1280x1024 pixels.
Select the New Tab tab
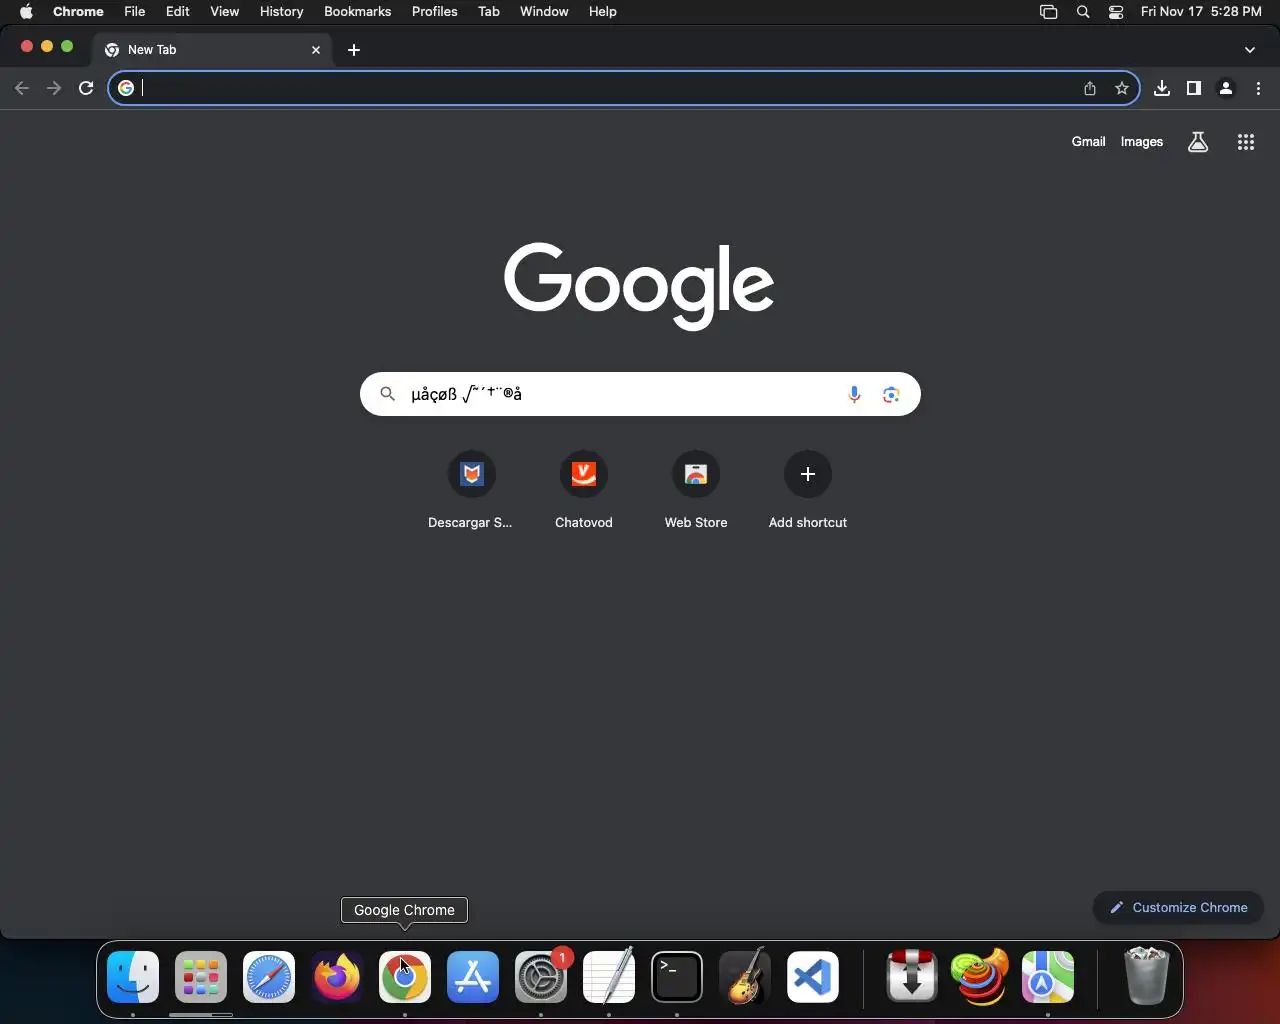click(213, 50)
